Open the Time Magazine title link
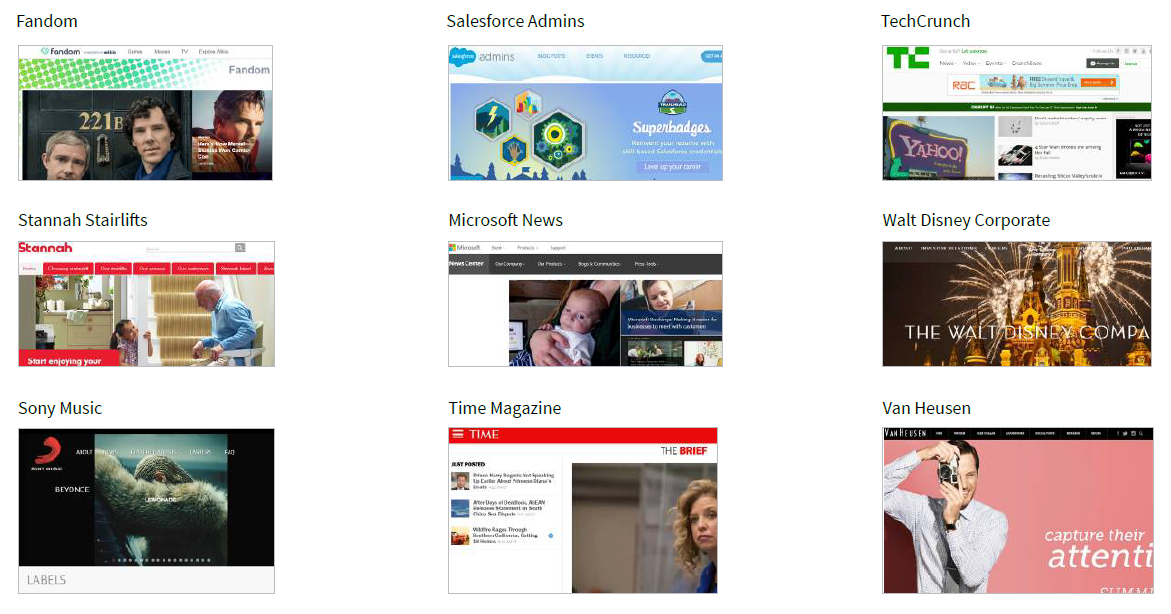 click(x=505, y=409)
